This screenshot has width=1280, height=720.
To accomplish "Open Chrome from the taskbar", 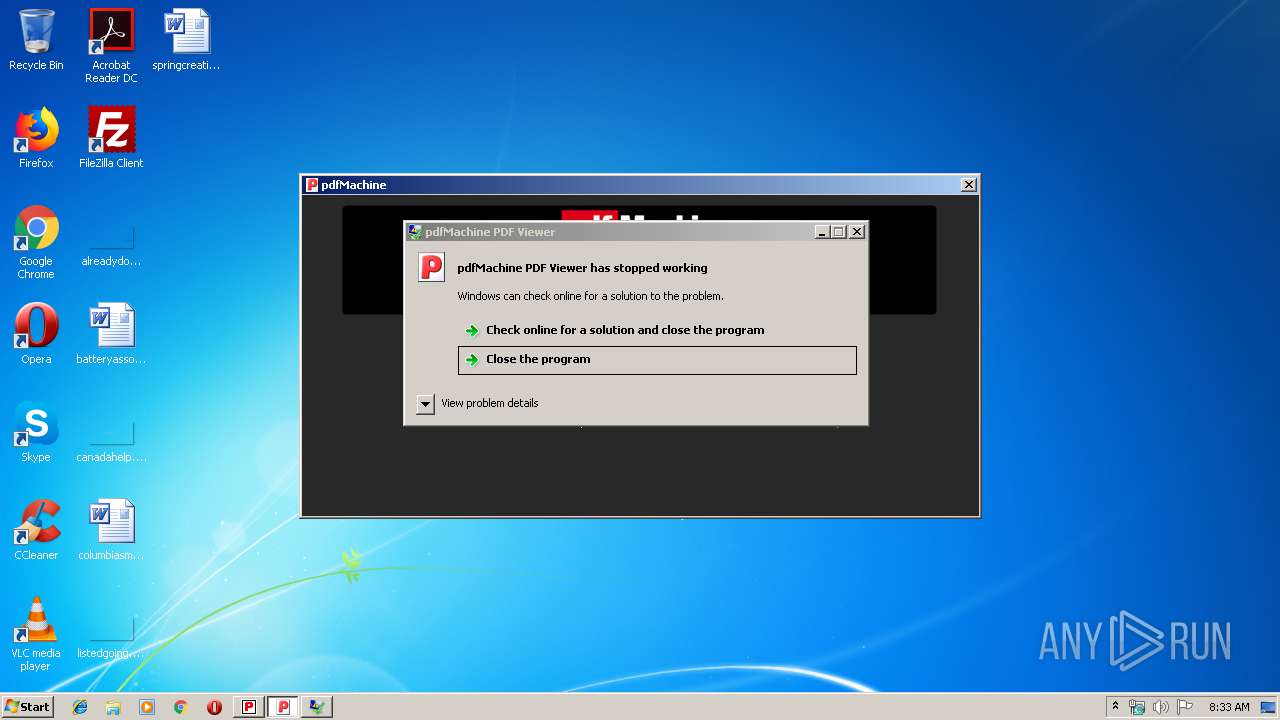I will point(181,707).
